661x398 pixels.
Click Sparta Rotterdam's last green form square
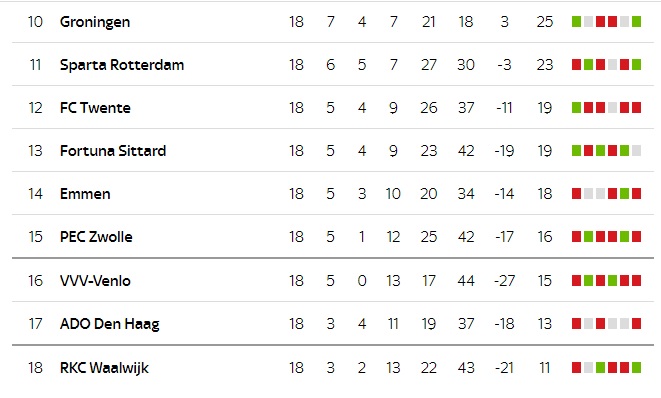(x=637, y=65)
